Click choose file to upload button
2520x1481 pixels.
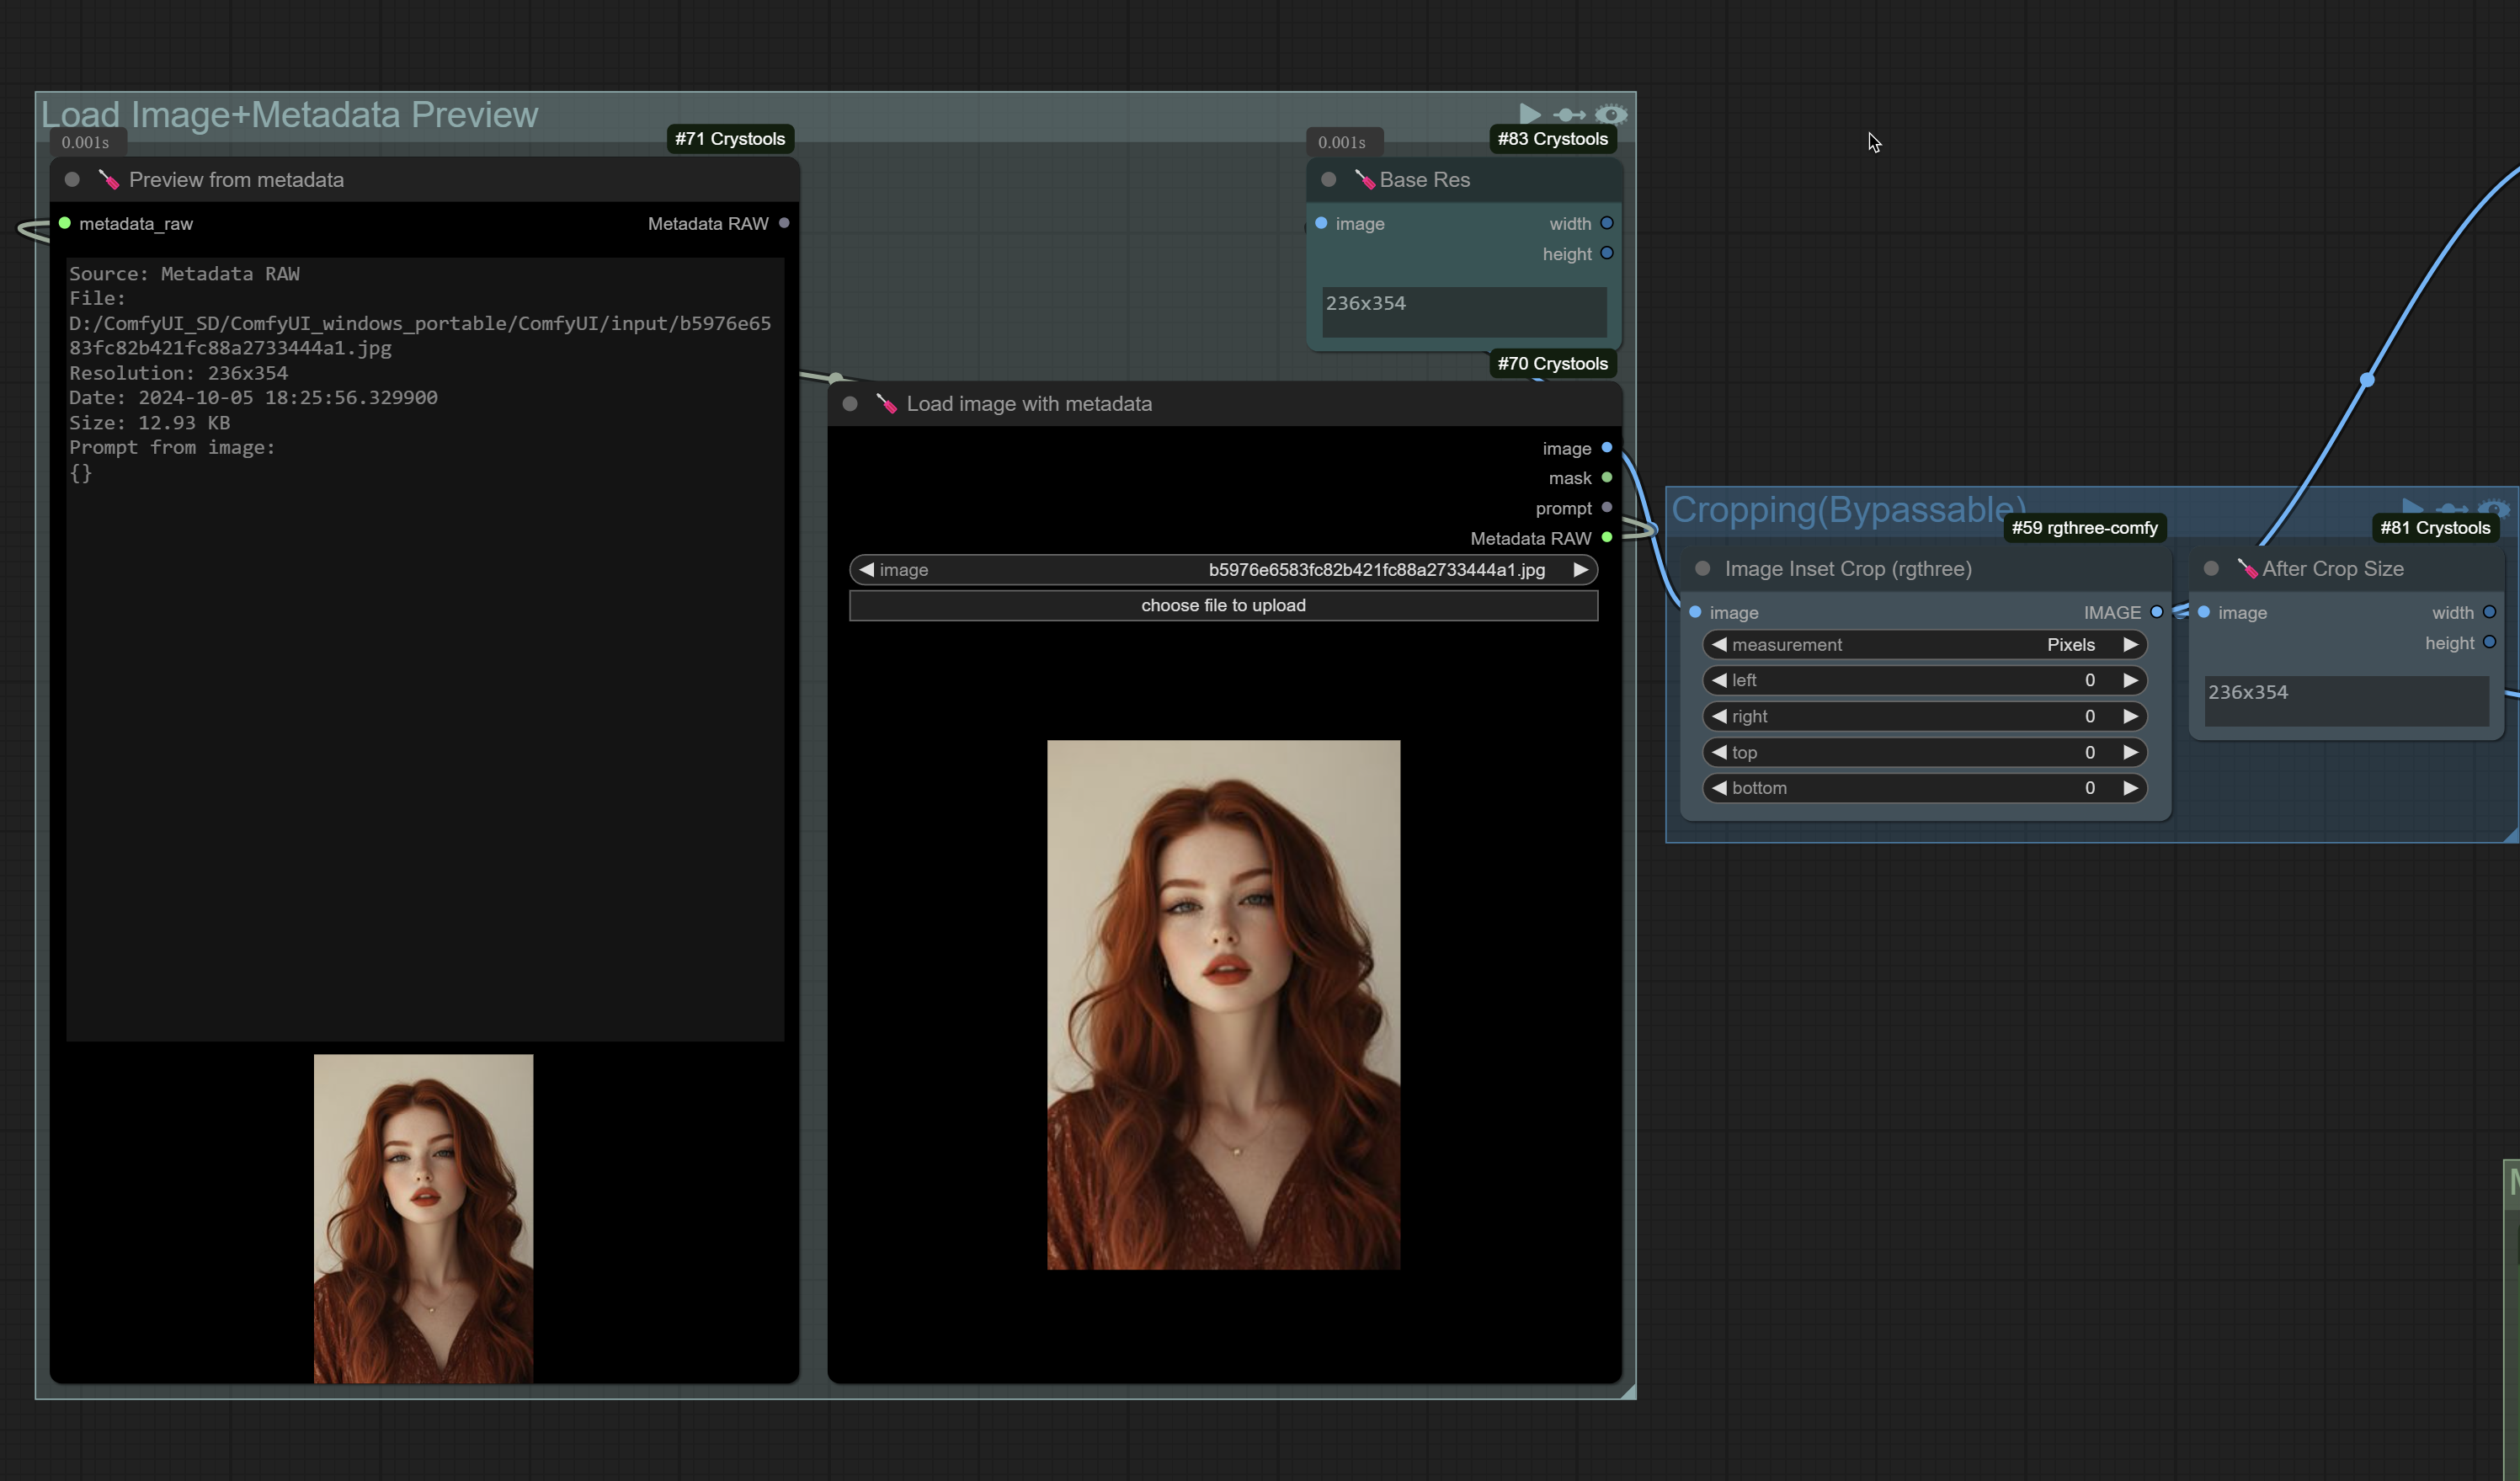(1223, 606)
